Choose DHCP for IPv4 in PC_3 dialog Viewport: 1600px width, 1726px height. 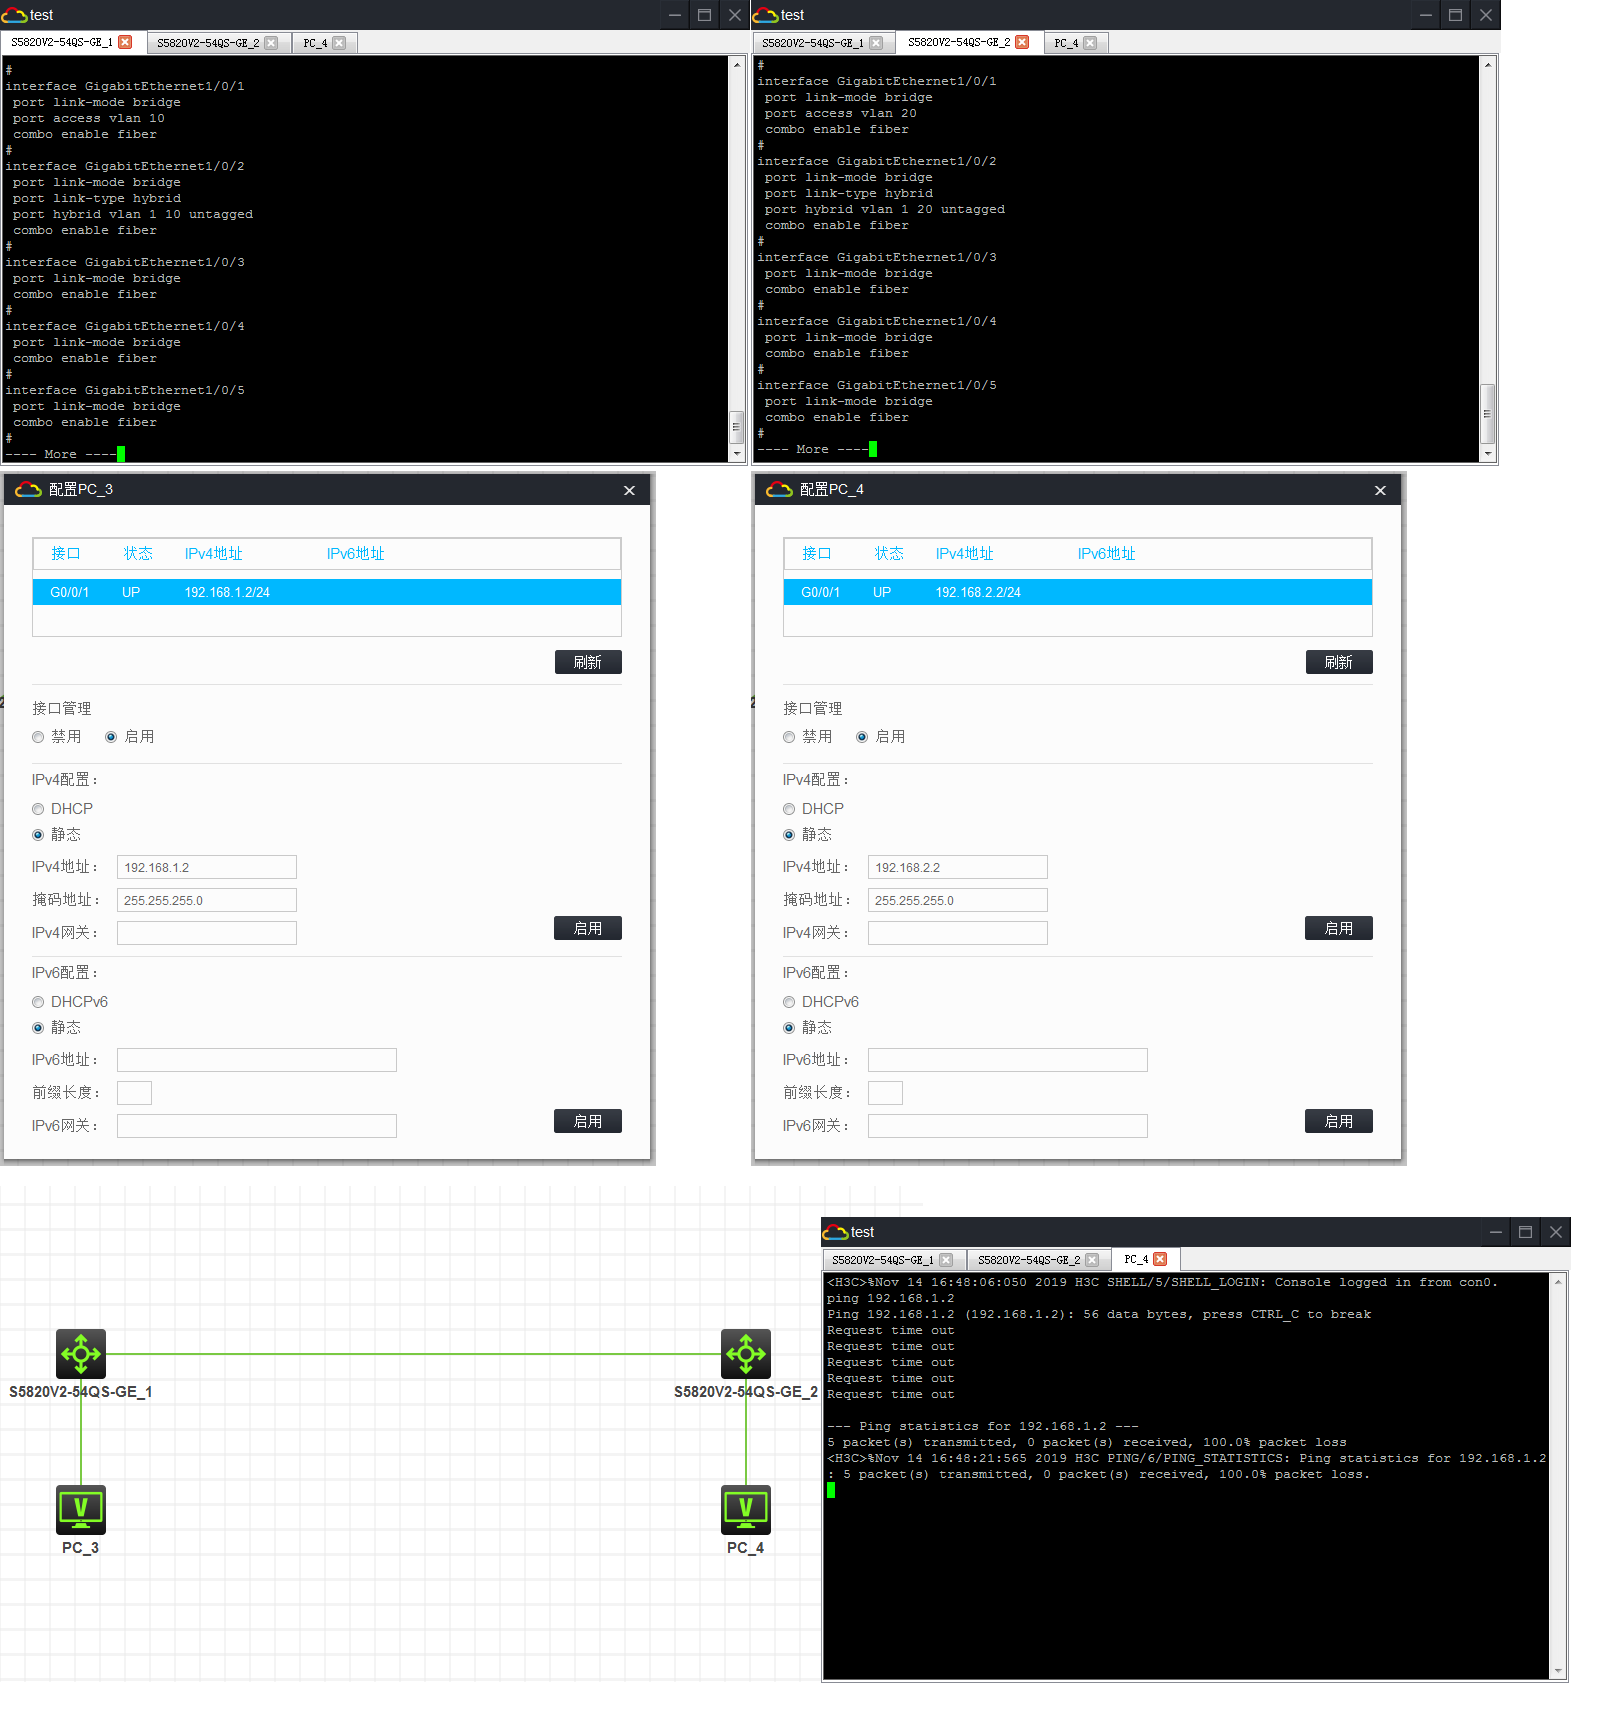point(38,809)
